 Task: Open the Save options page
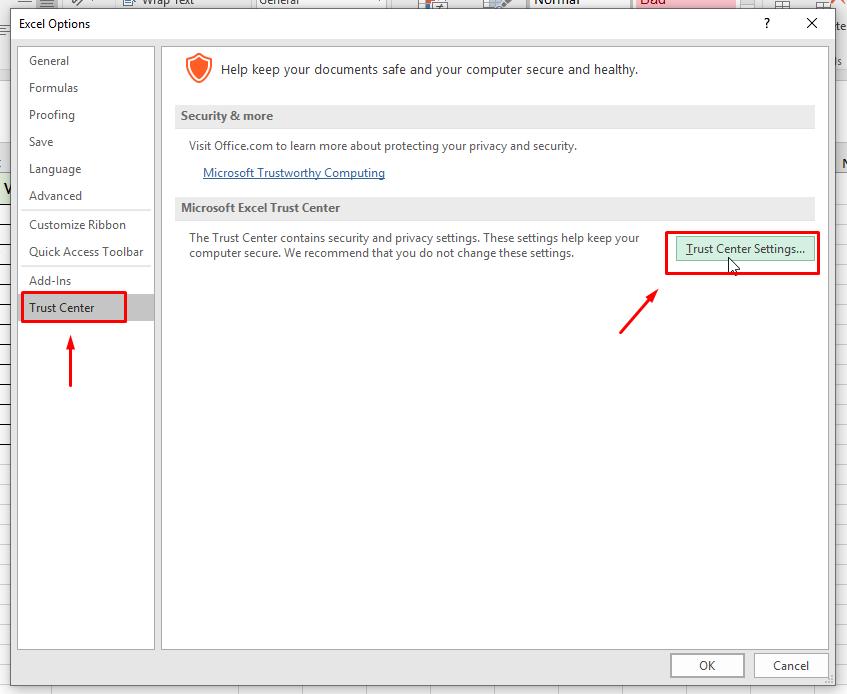coord(41,141)
